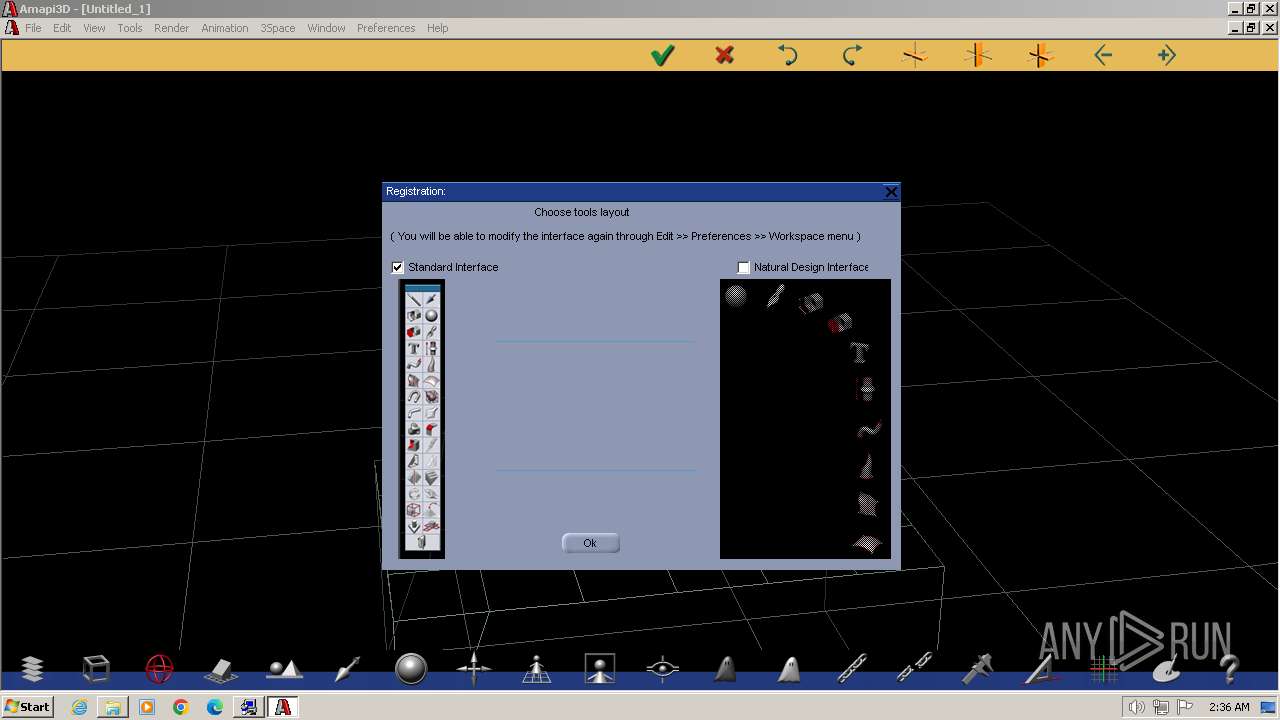Viewport: 1280px width, 720px height.
Task: Click the figure standing on grid icon
Action: point(537,668)
